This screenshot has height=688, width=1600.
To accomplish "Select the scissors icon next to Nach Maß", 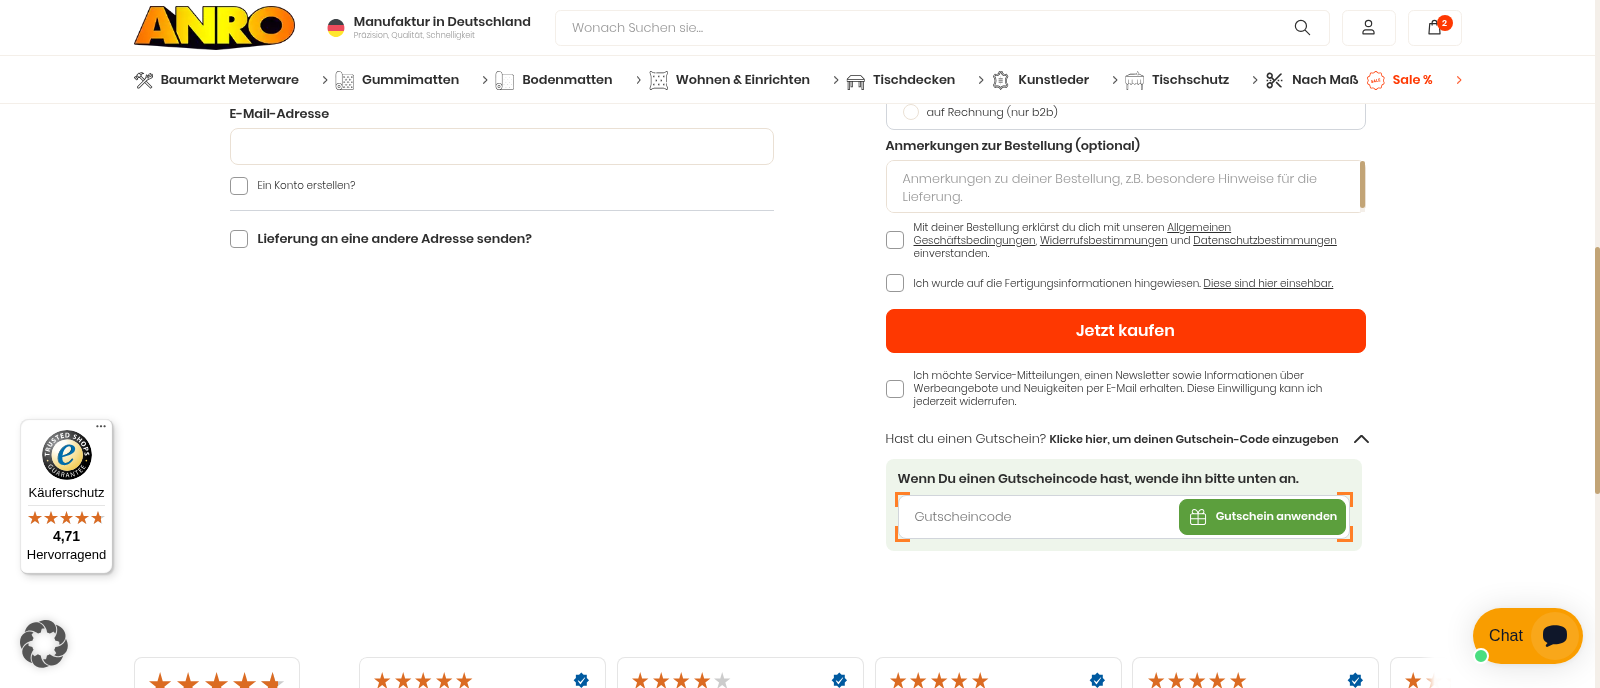I will tap(1274, 79).
